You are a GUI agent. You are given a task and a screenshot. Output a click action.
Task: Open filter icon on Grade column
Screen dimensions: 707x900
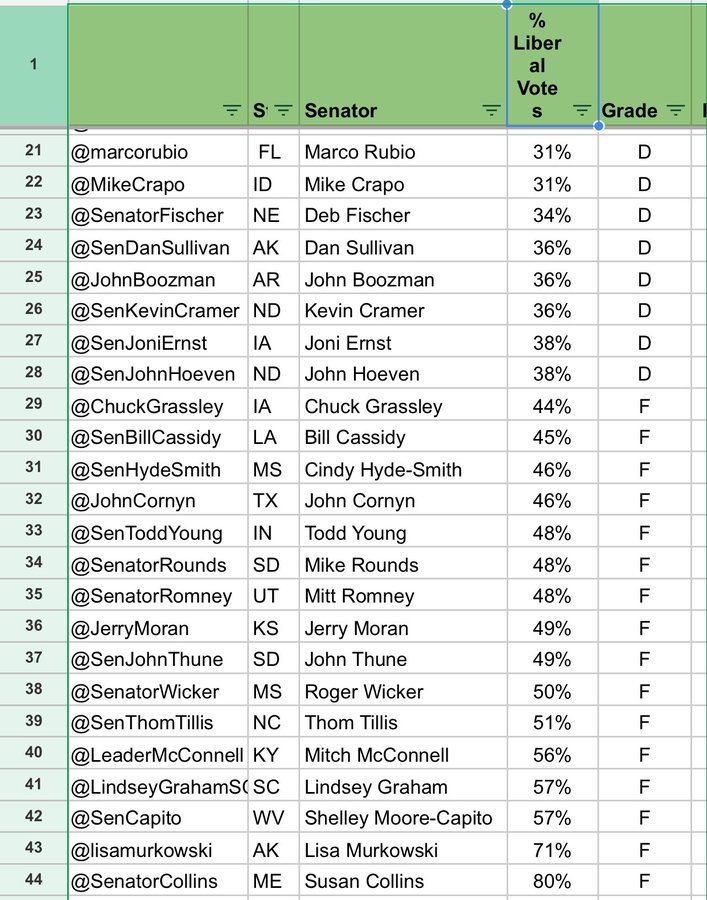point(675,111)
